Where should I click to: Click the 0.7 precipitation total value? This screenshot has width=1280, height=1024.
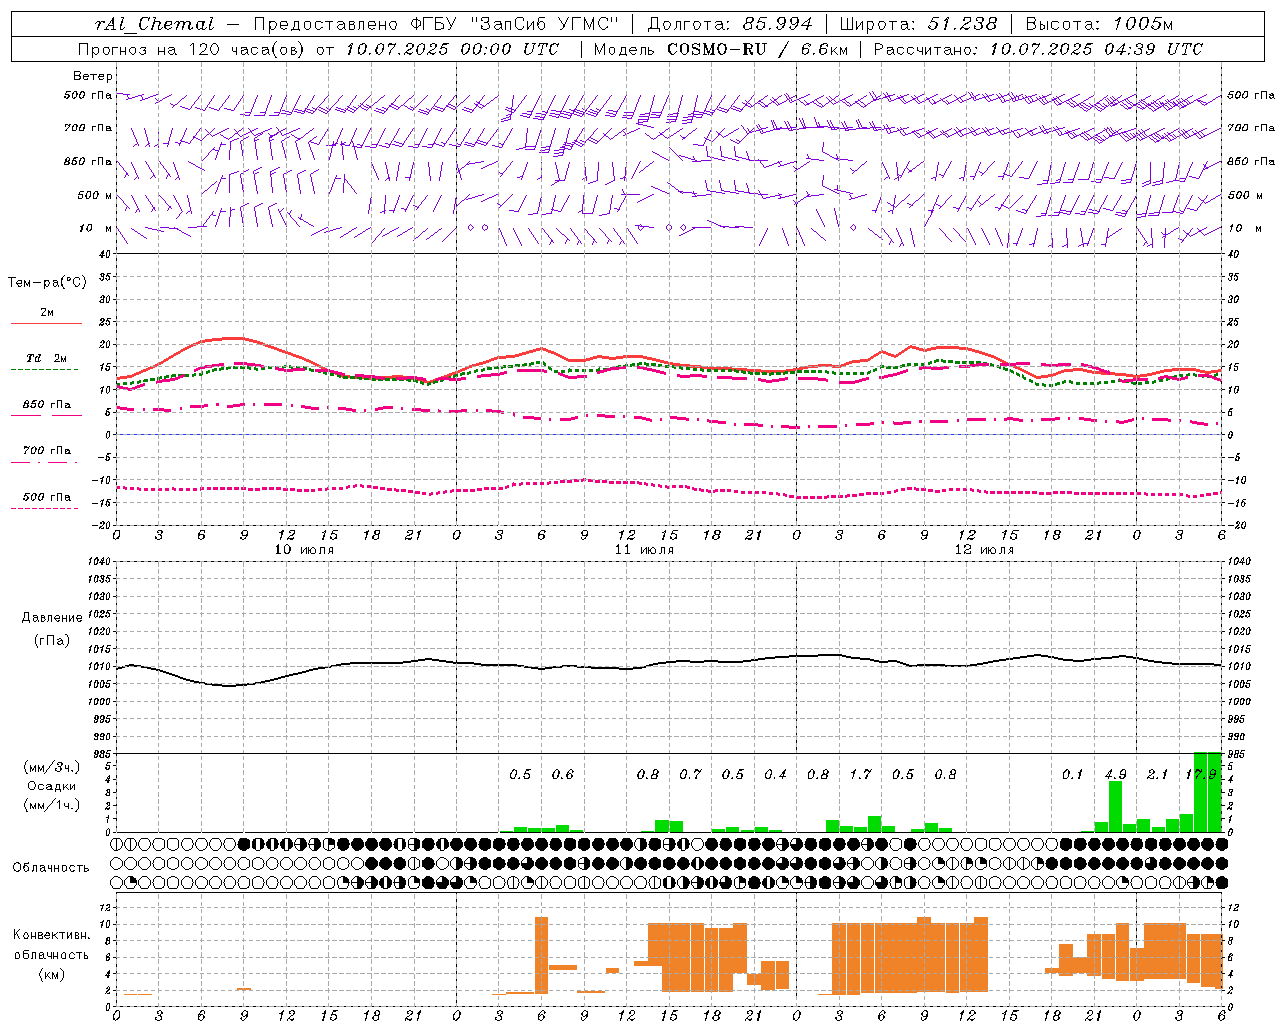691,775
